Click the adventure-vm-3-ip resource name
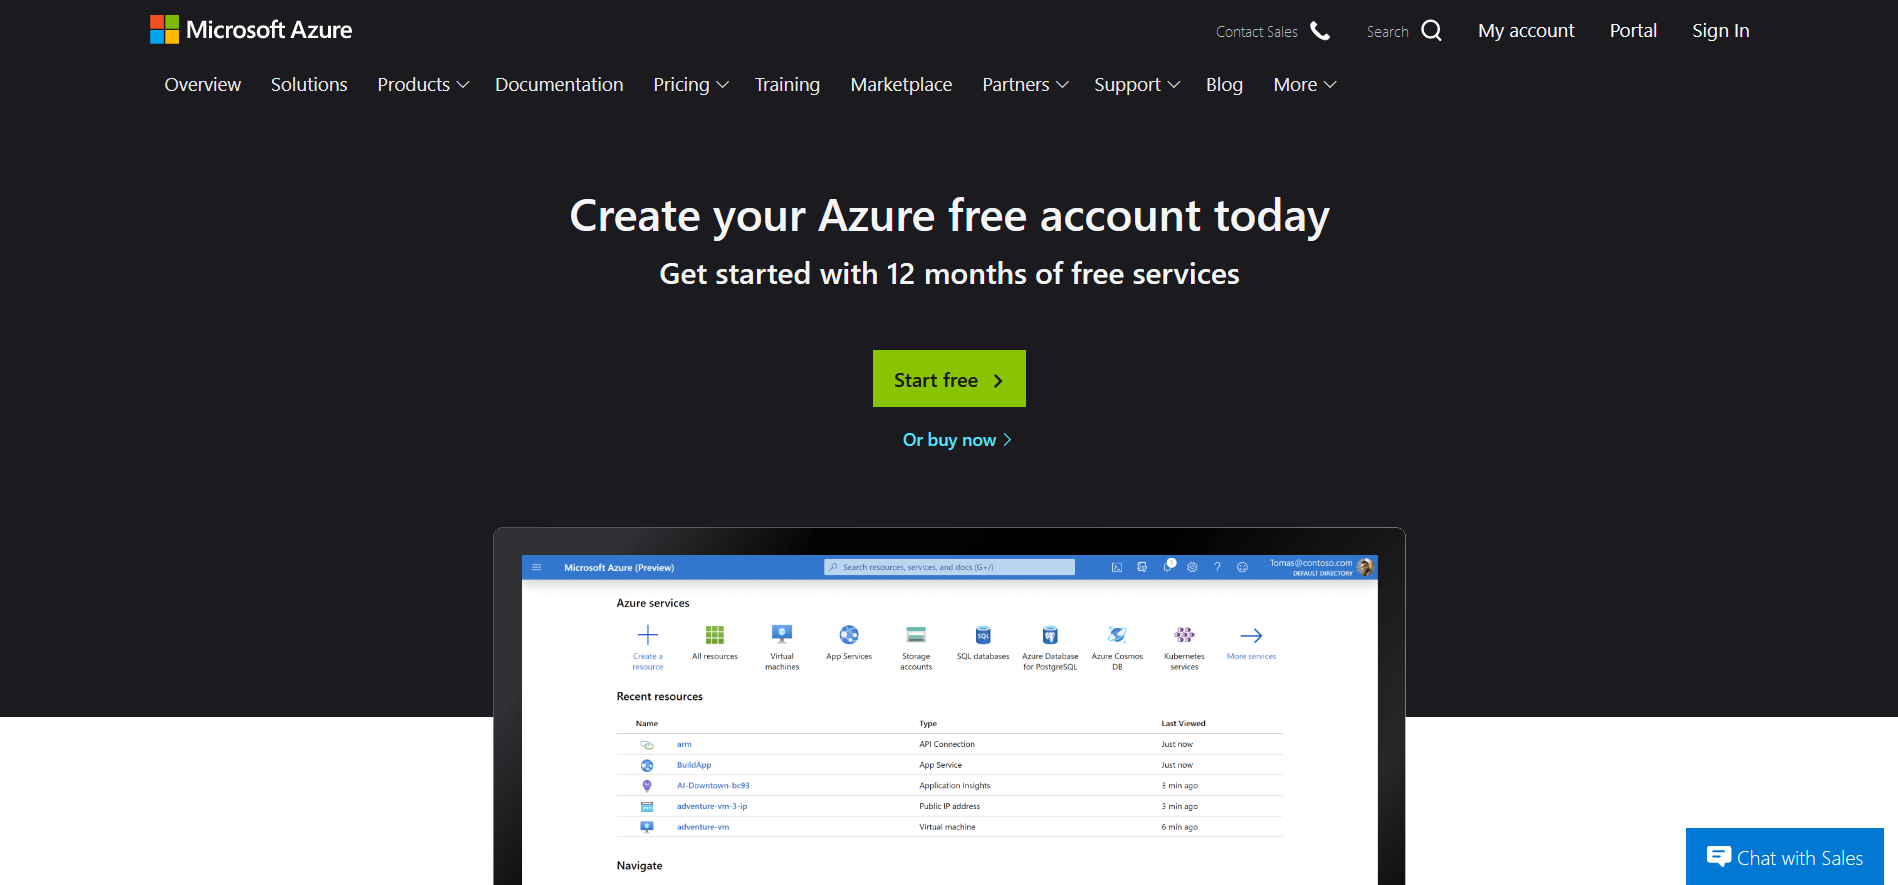The width and height of the screenshot is (1898, 885). [712, 806]
